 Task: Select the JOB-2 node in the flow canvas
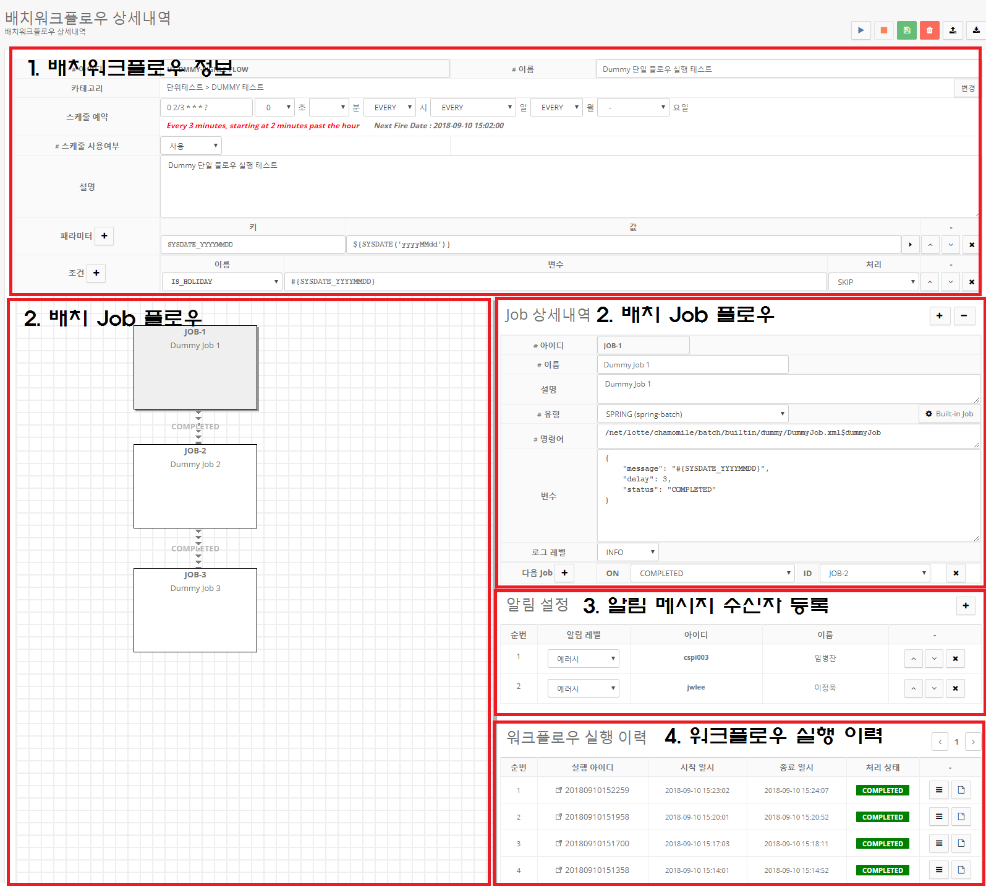(x=195, y=487)
